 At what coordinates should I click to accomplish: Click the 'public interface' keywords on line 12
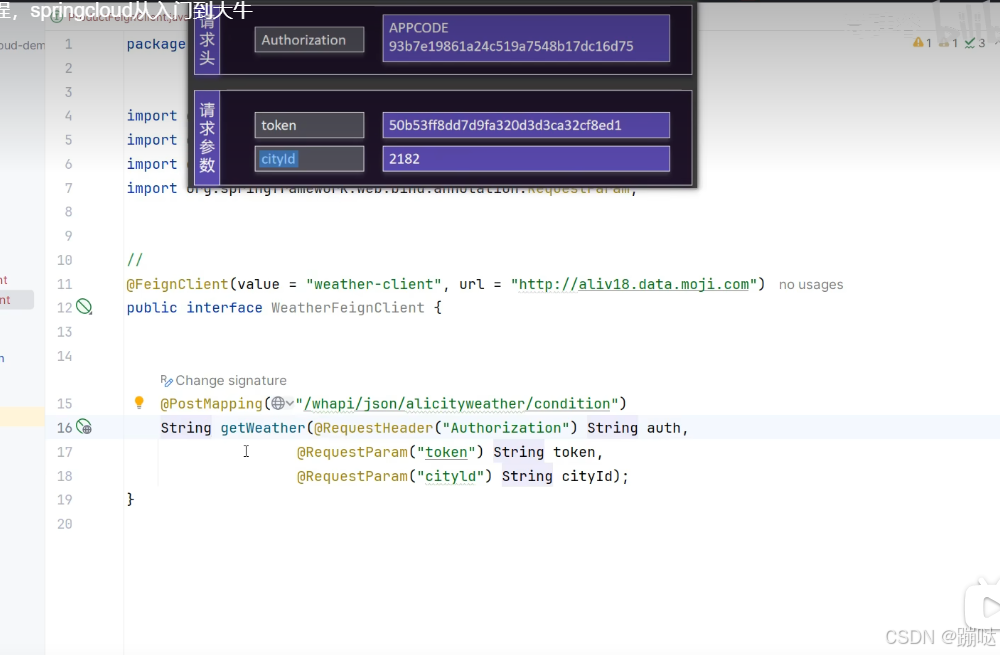click(195, 307)
